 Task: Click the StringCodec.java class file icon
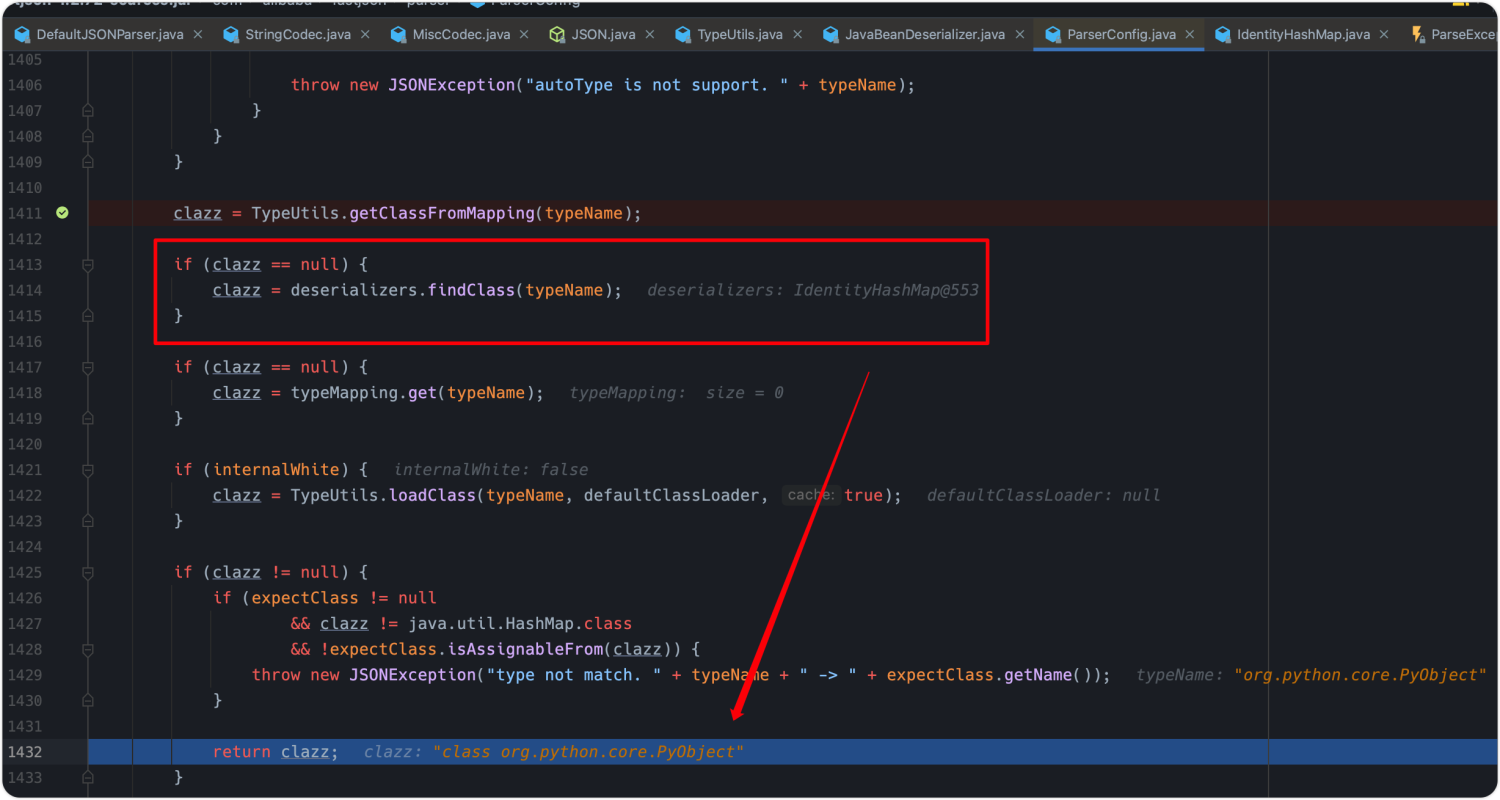pyautogui.click(x=231, y=34)
